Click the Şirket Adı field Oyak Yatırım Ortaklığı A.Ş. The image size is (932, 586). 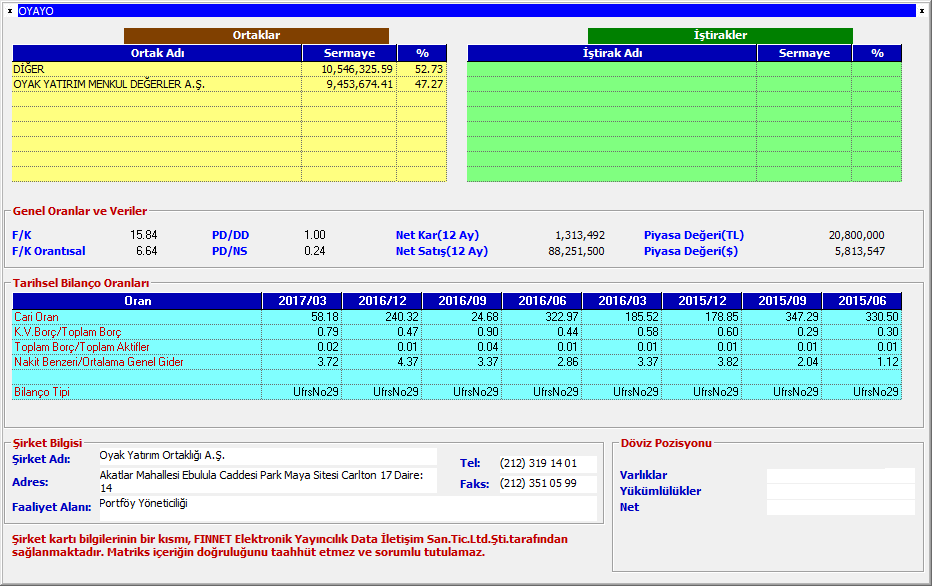click(x=267, y=456)
